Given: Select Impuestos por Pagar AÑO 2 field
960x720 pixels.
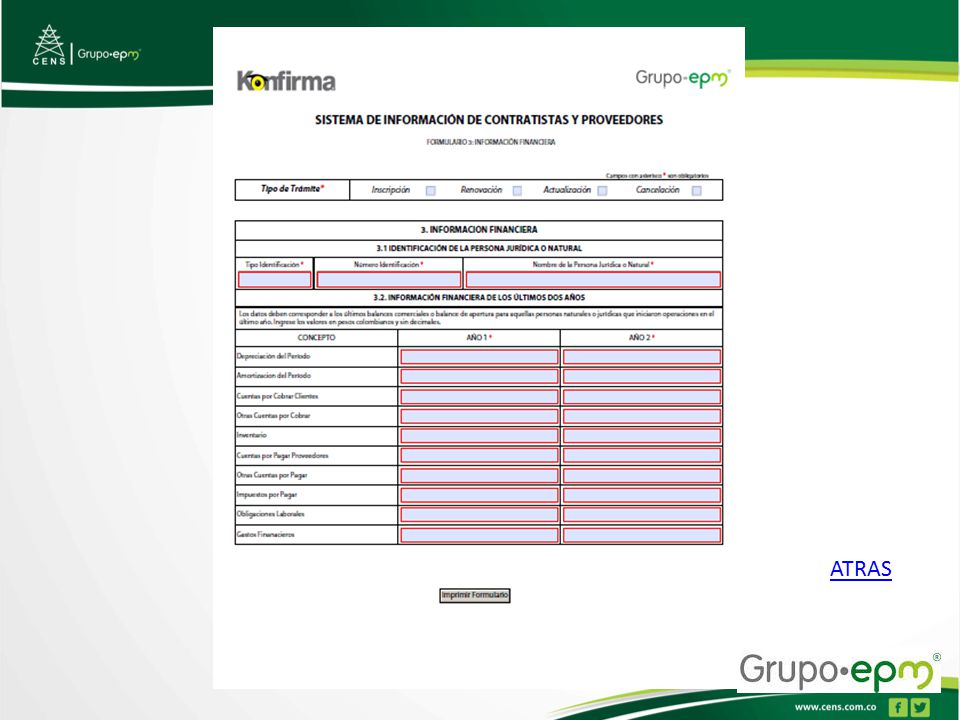Looking at the screenshot, I should click(x=642, y=495).
